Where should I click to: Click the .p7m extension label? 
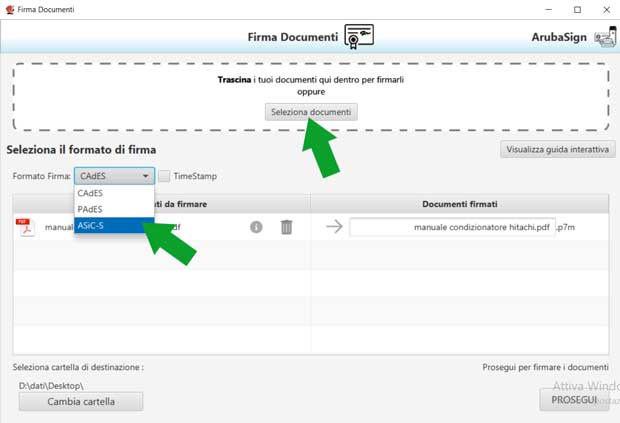click(x=565, y=227)
